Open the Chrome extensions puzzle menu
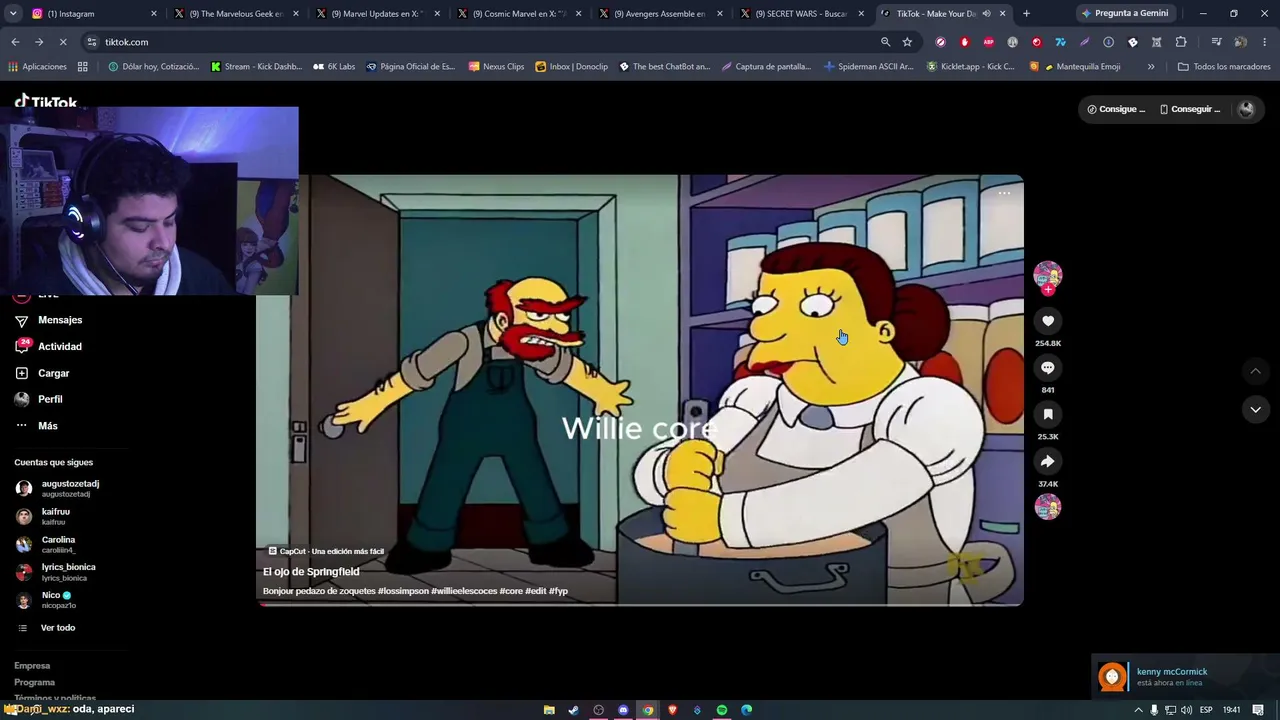 tap(1181, 42)
